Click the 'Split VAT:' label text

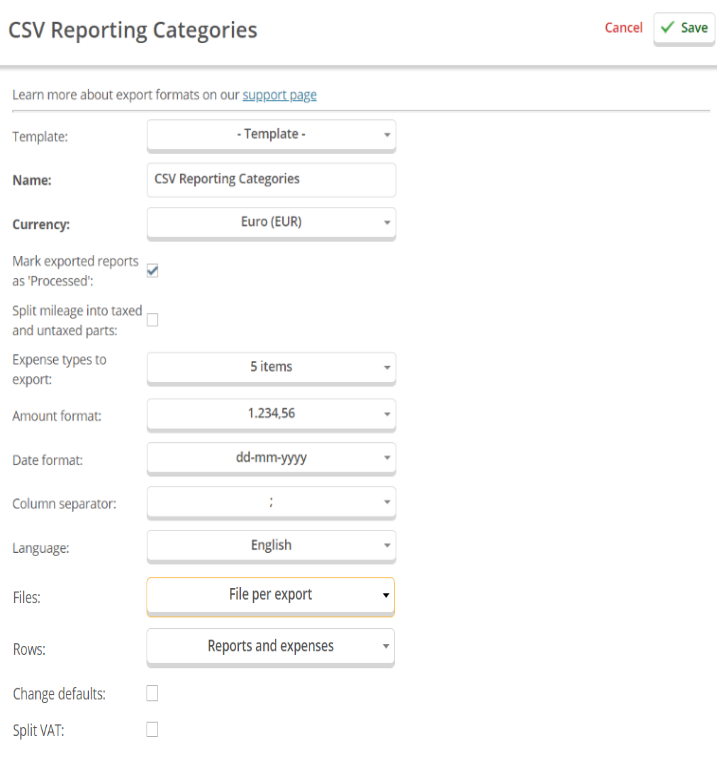pos(38,730)
